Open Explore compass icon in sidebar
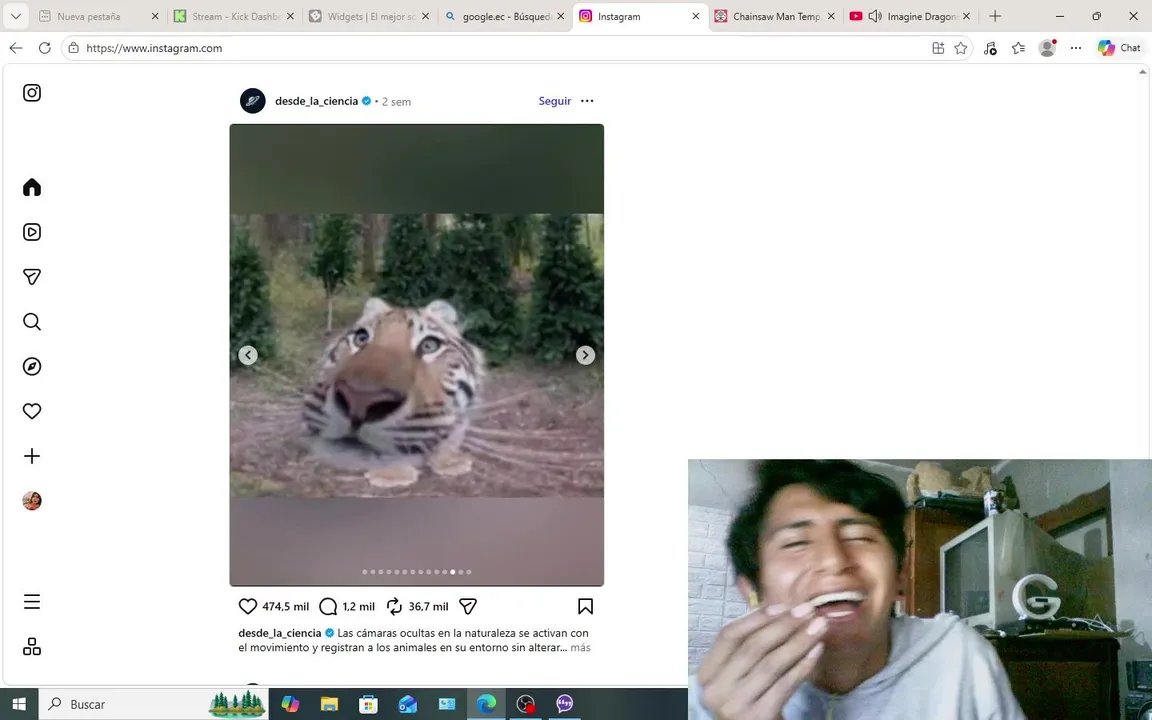The width and height of the screenshot is (1152, 720). (32, 367)
